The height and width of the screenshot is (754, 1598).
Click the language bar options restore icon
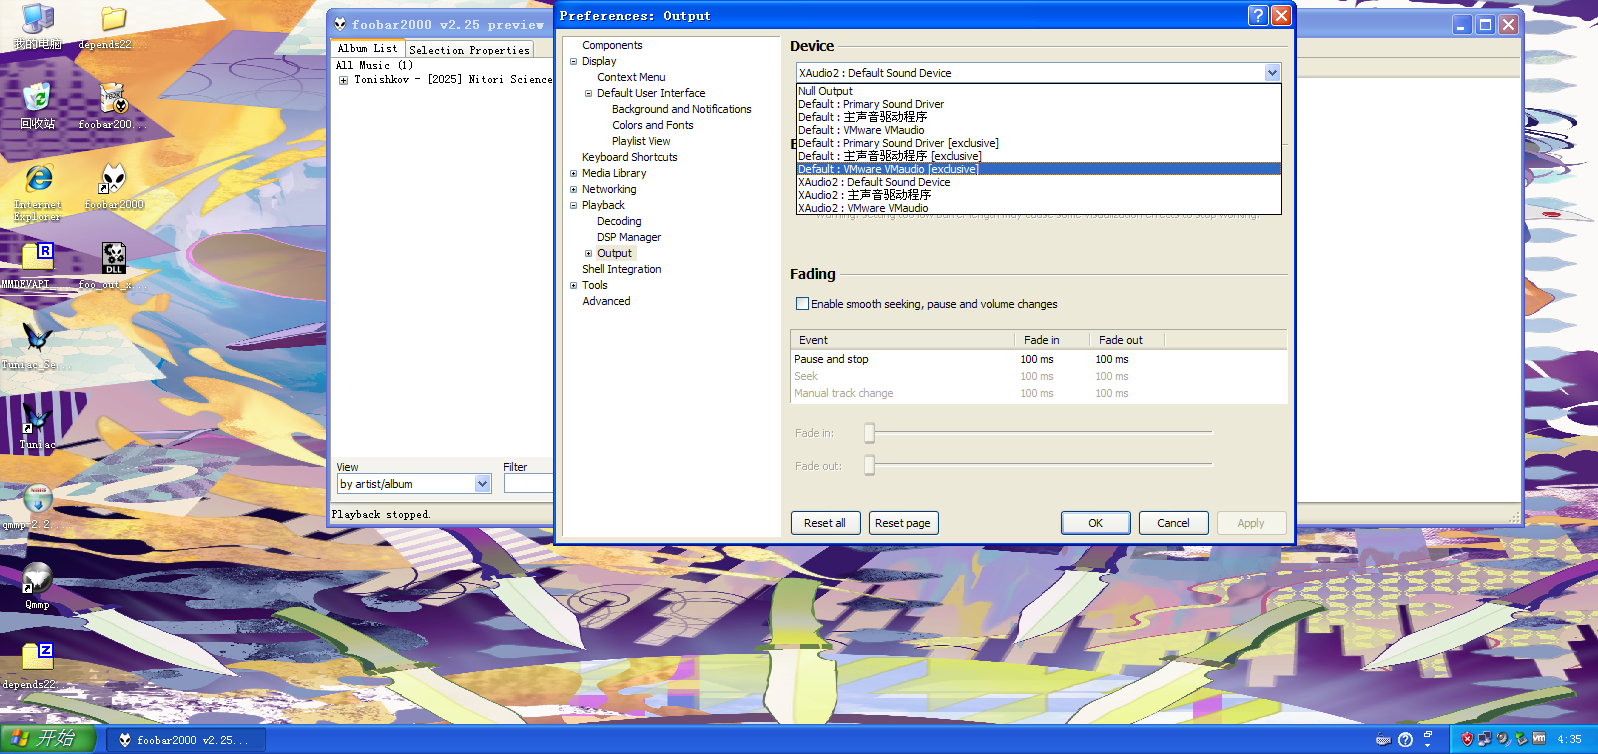point(1427,734)
